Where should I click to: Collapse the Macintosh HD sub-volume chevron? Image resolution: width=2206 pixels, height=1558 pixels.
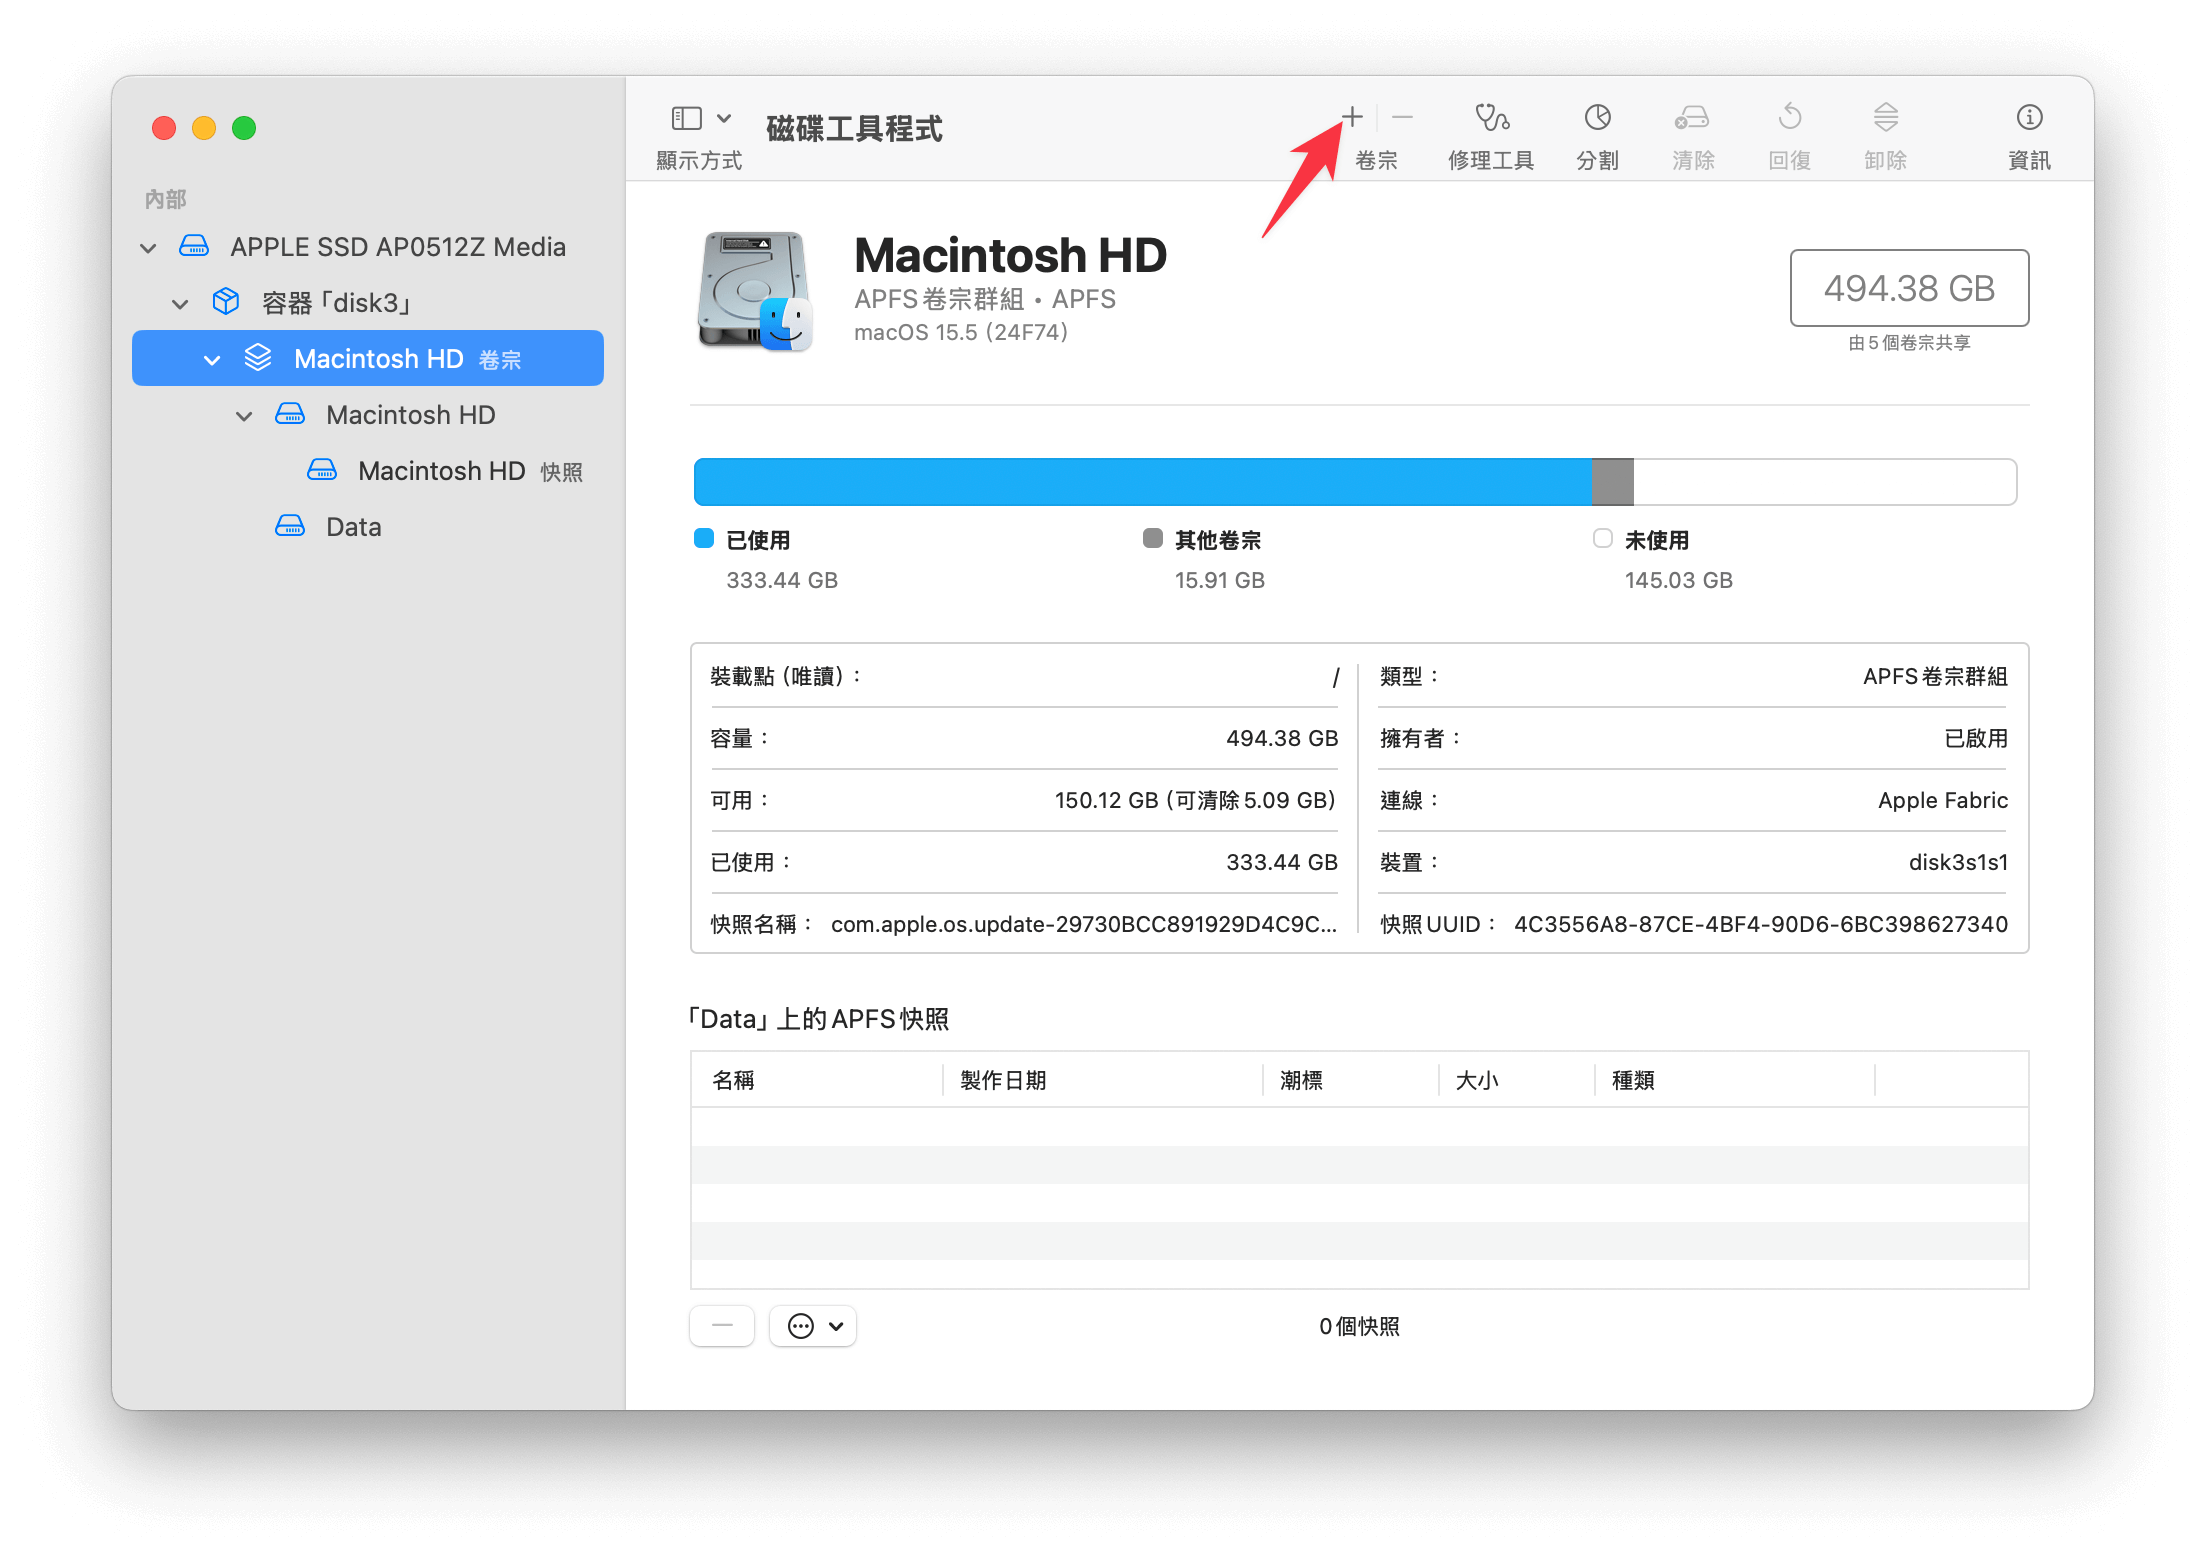244,416
